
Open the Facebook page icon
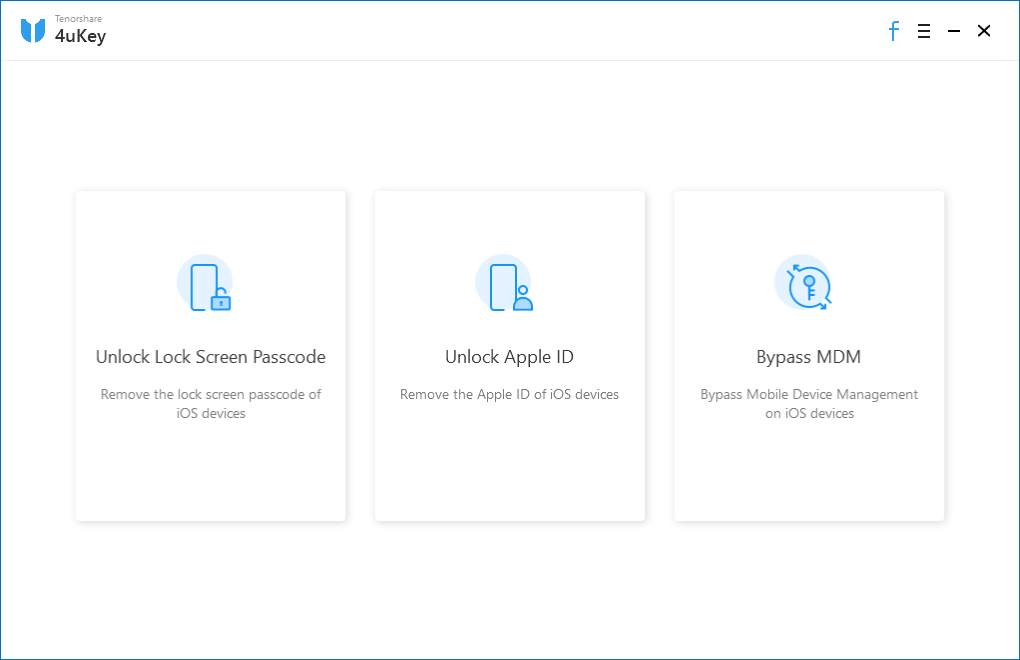click(x=894, y=31)
